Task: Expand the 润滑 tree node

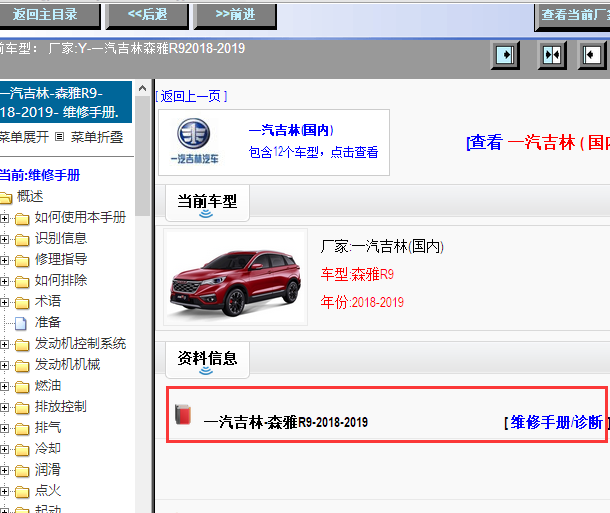Action: (x=4, y=470)
